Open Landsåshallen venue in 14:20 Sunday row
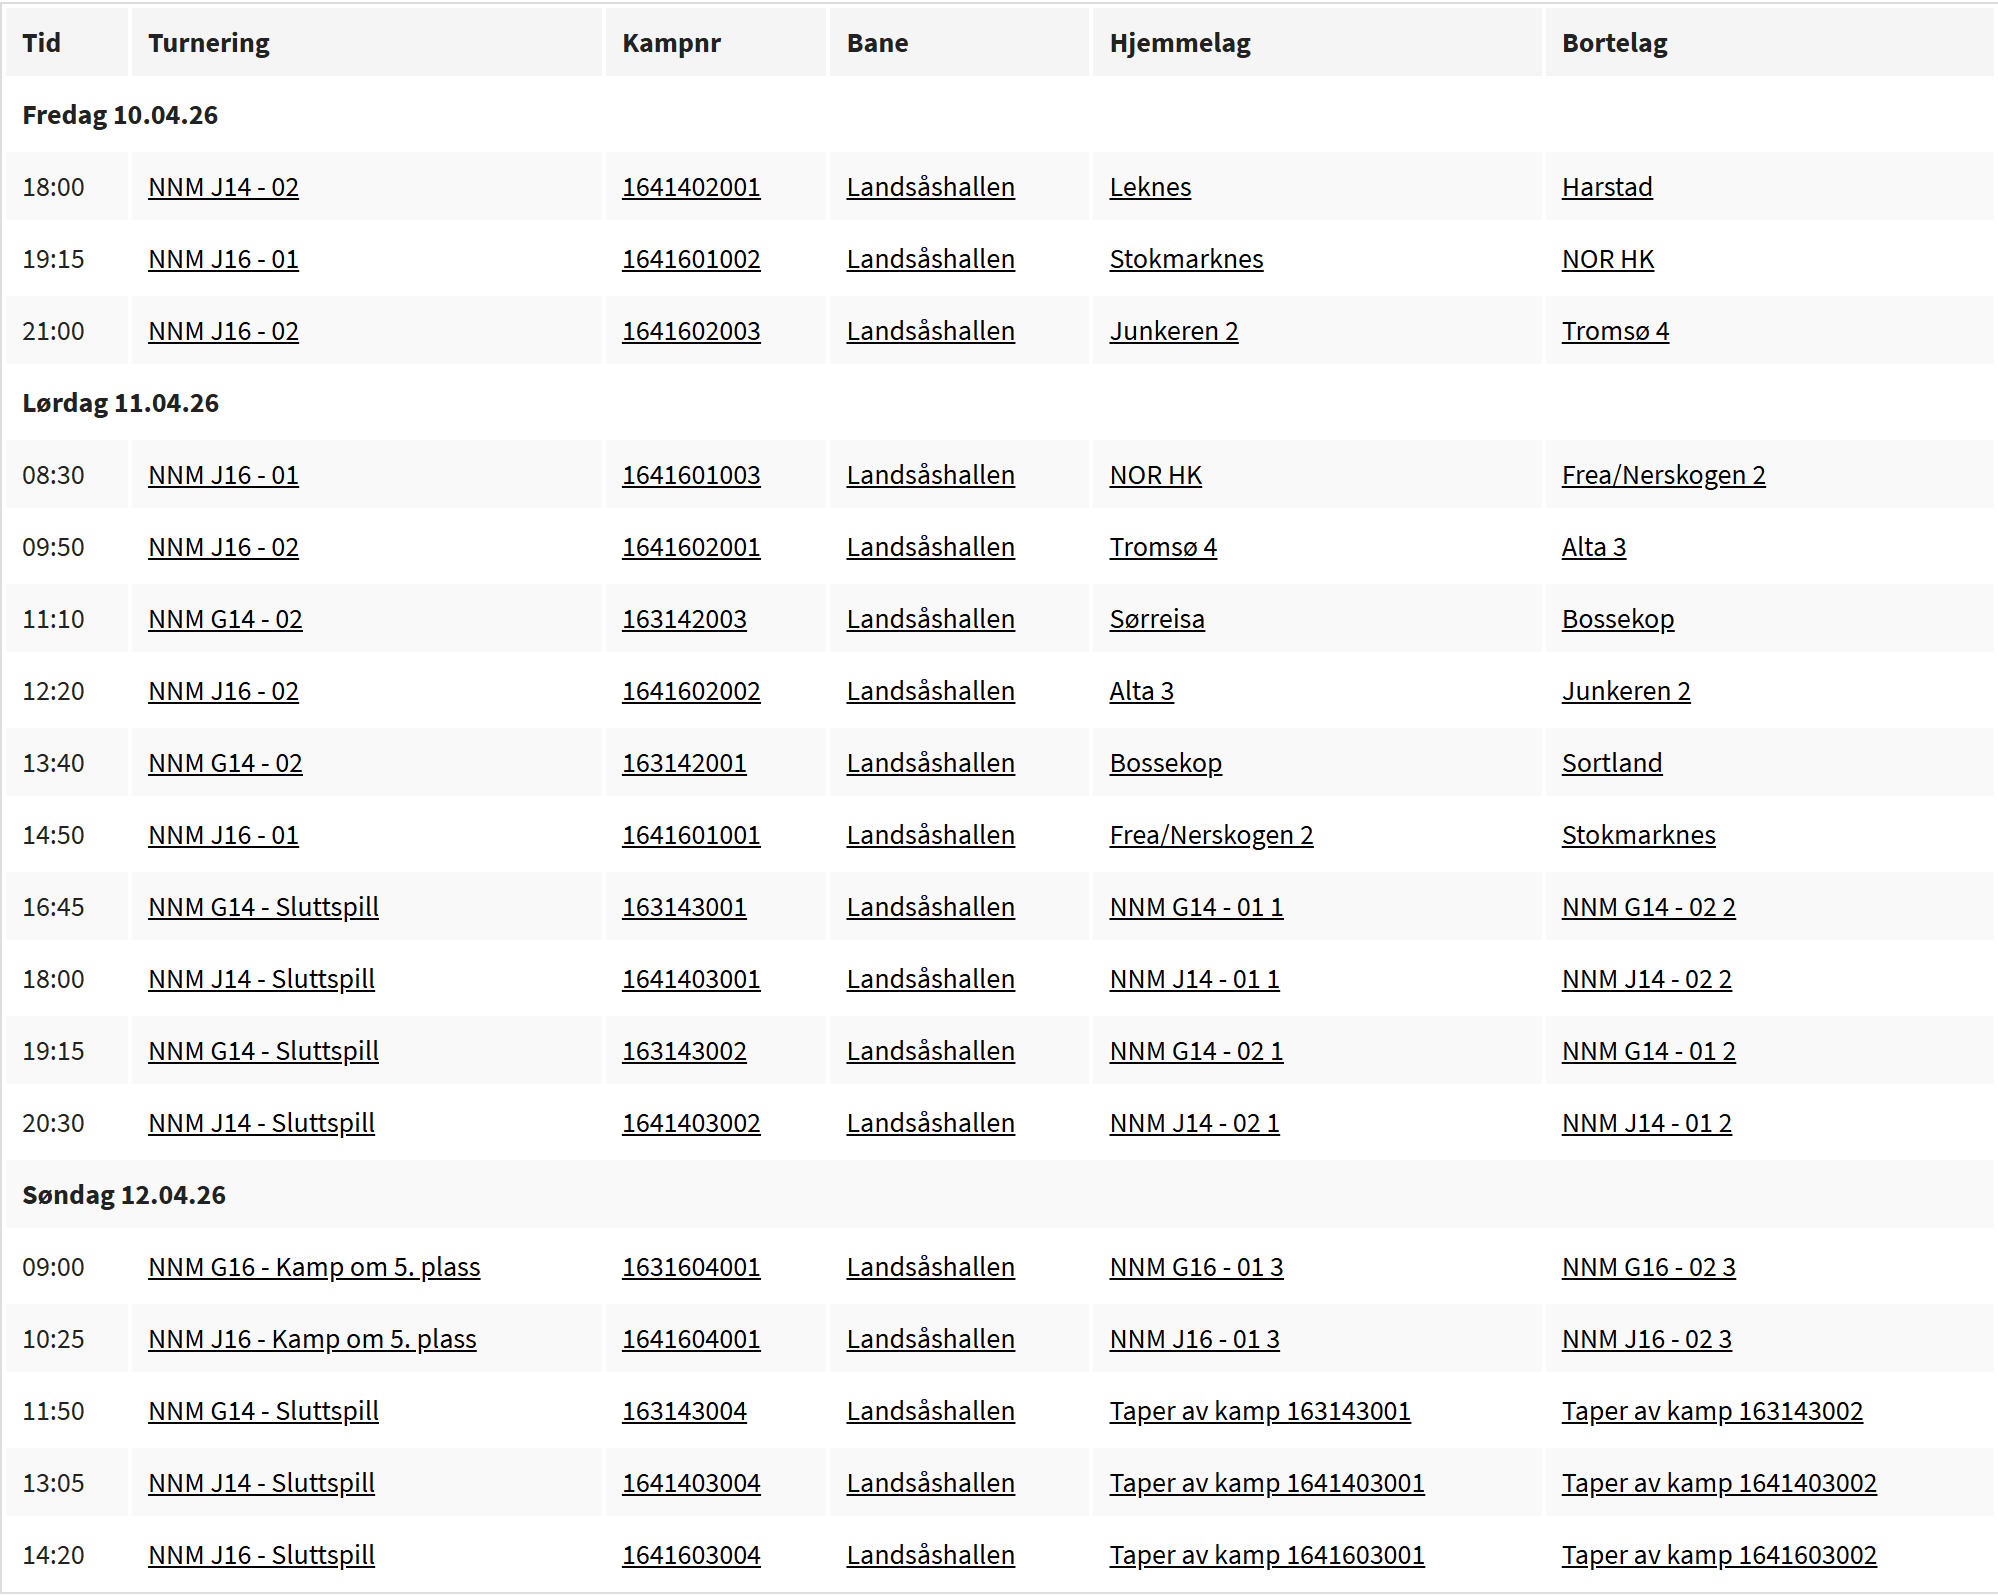Screen dimensions: 1998x1595 click(x=930, y=1555)
